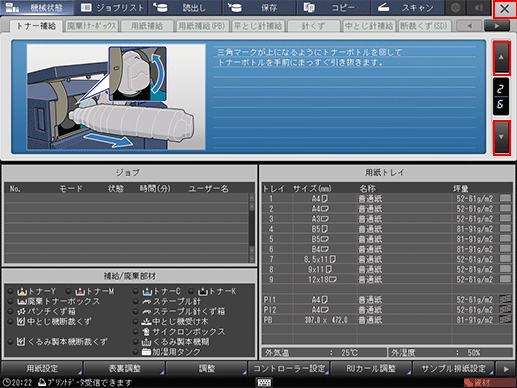Select the ステープル針 indicator
This screenshot has height=388, width=517.
(x=167, y=302)
